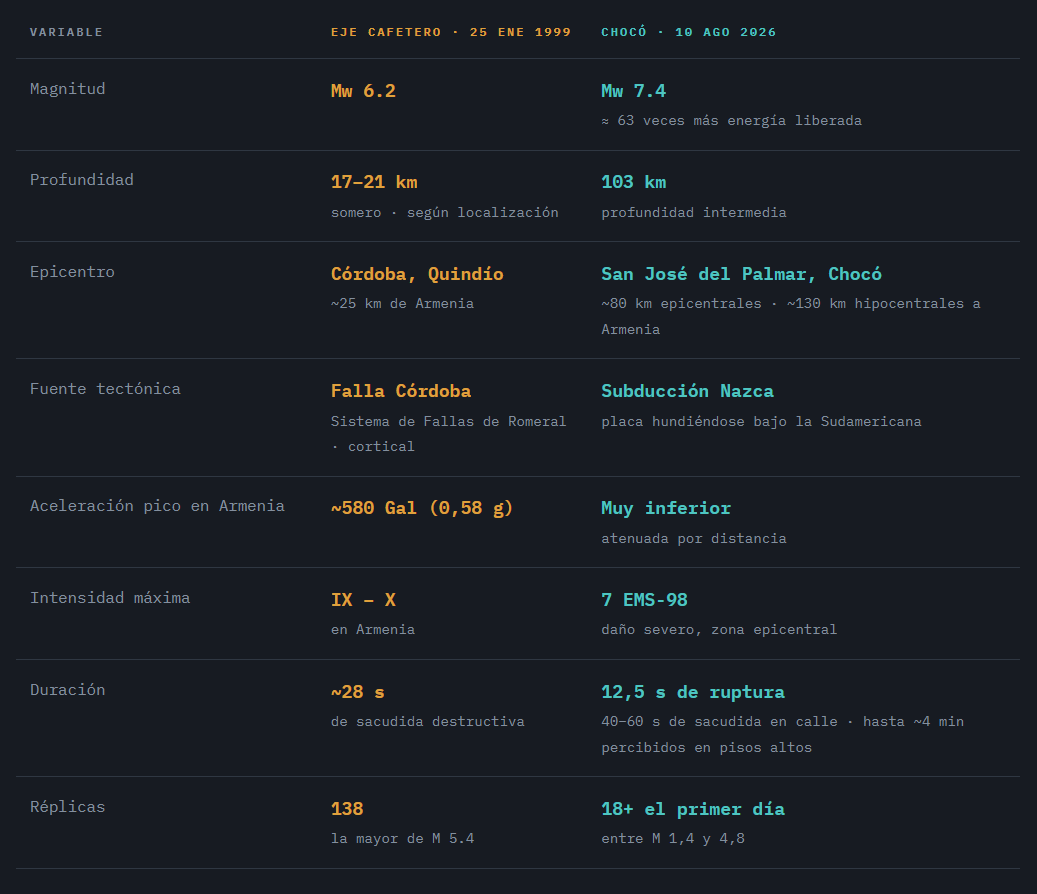Image resolution: width=1037 pixels, height=894 pixels.
Task: Click the Subducción Nazca source value
Action: 687,391
